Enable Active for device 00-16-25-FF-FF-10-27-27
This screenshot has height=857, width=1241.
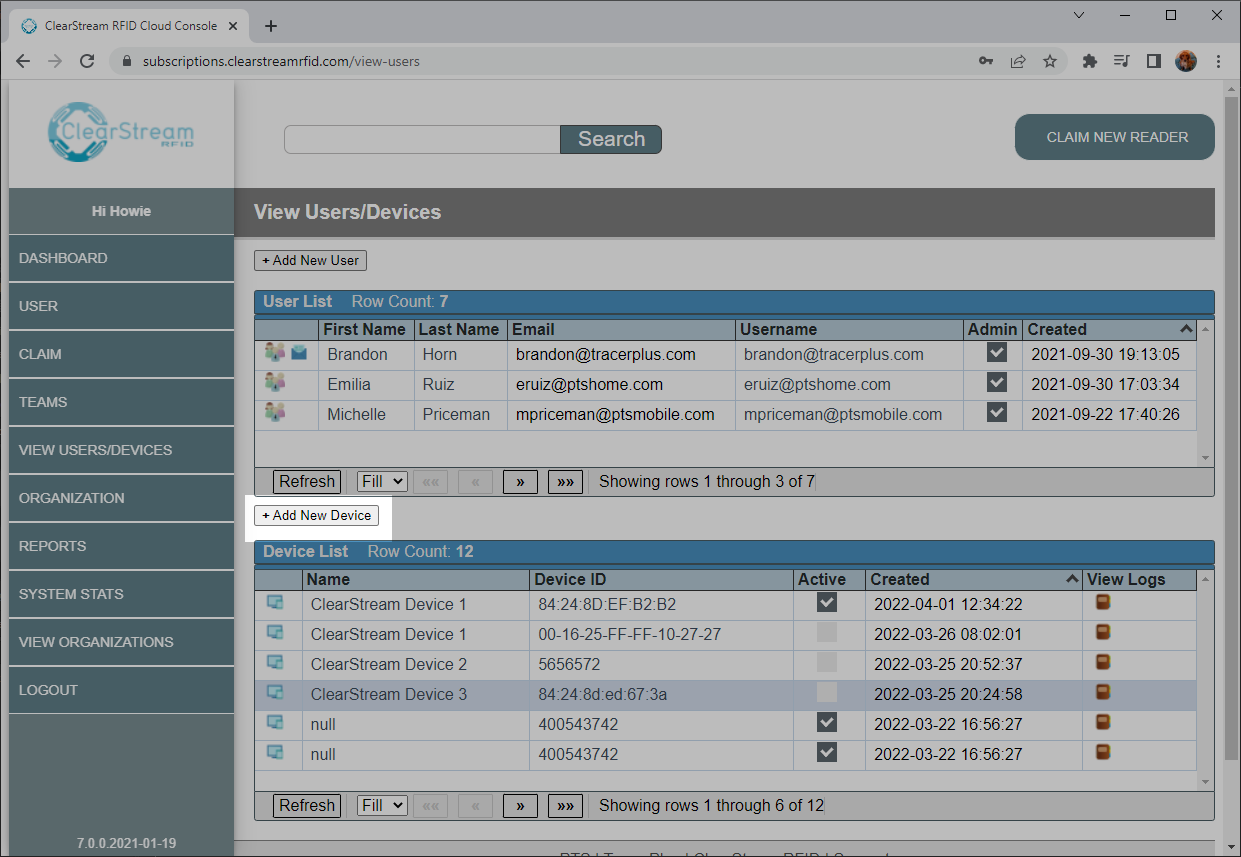826,632
